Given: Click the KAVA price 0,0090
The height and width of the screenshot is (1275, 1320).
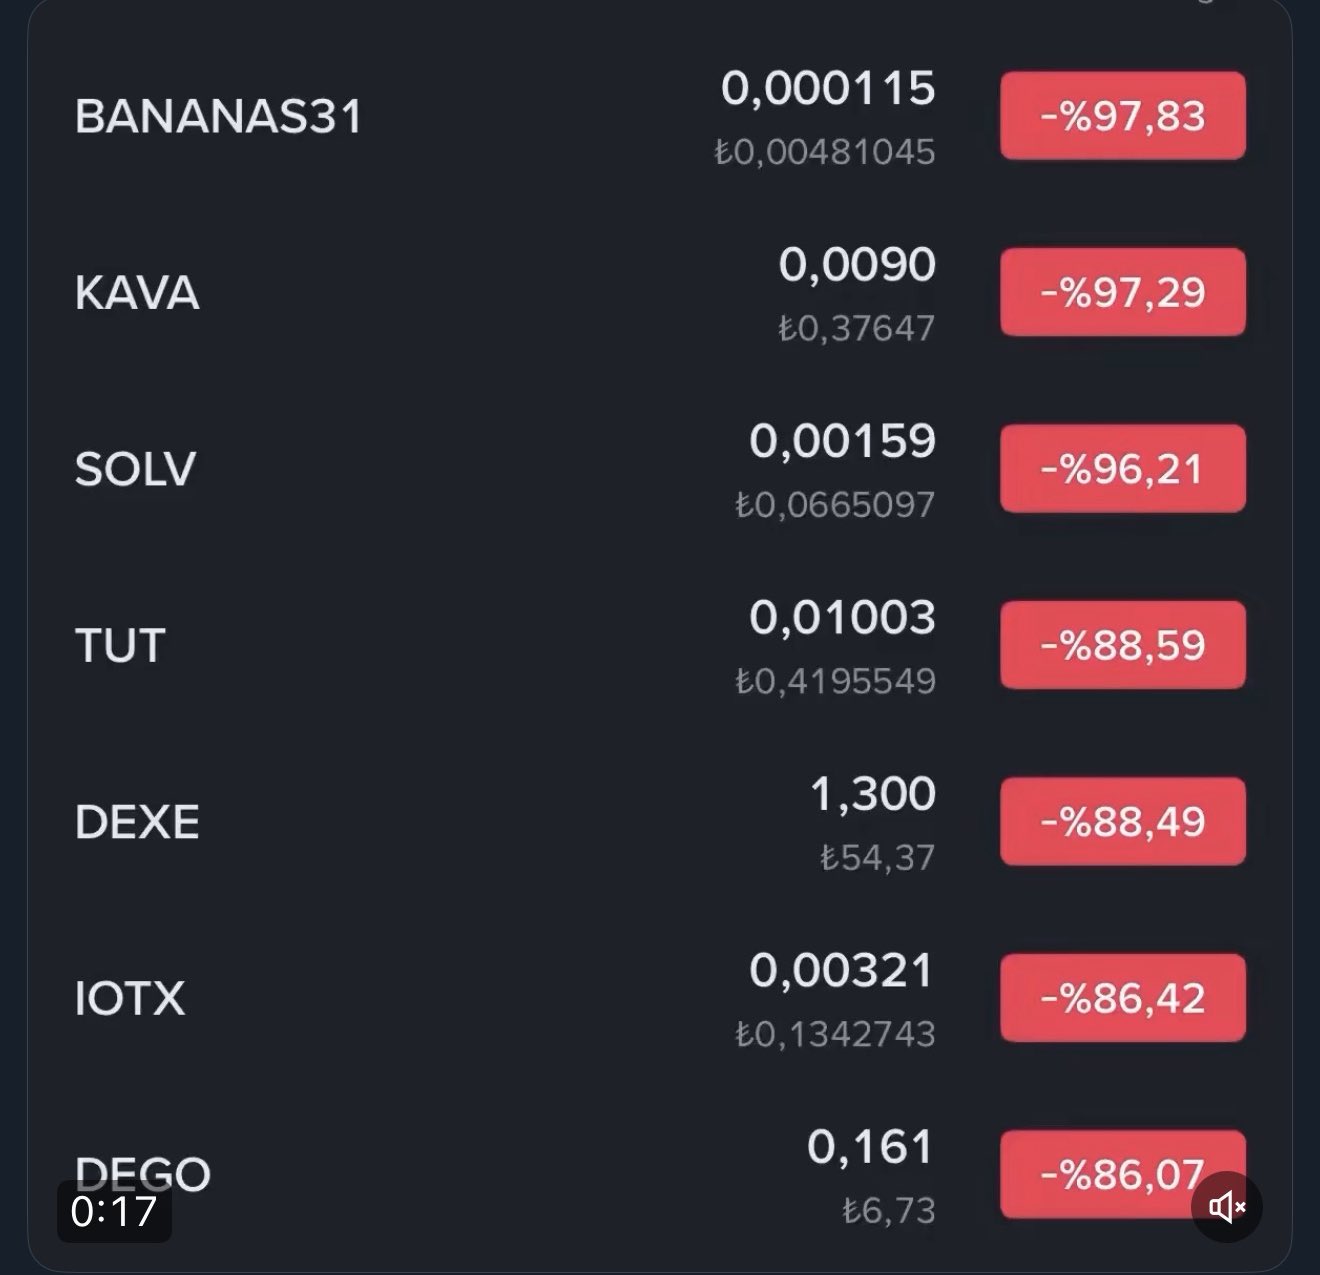Looking at the screenshot, I should [857, 265].
